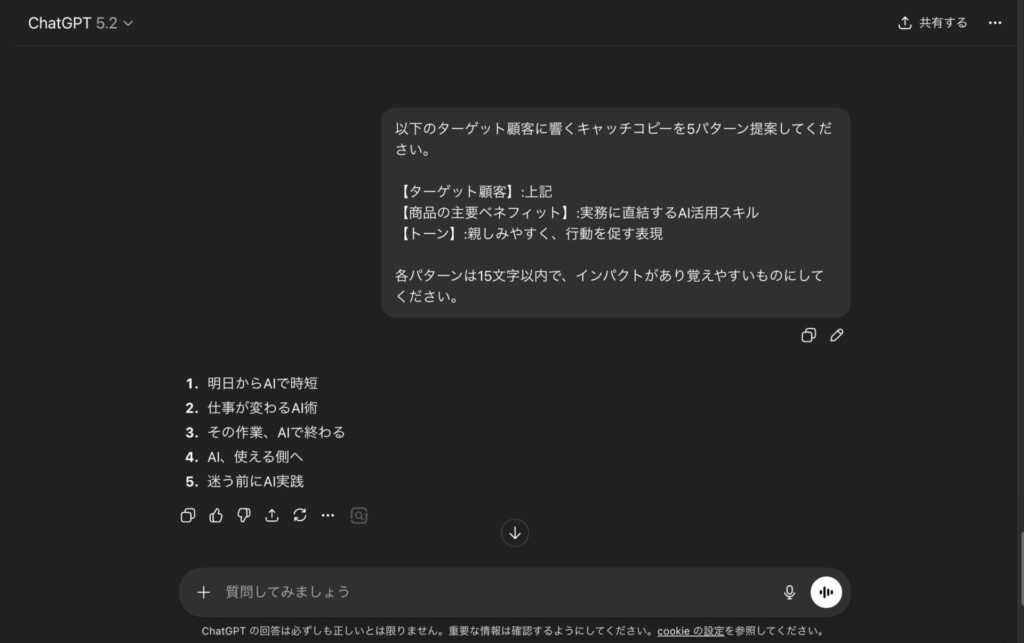Open the ChatGPT 5.2 model selector dropdown
1024x643 pixels.
tap(80, 23)
